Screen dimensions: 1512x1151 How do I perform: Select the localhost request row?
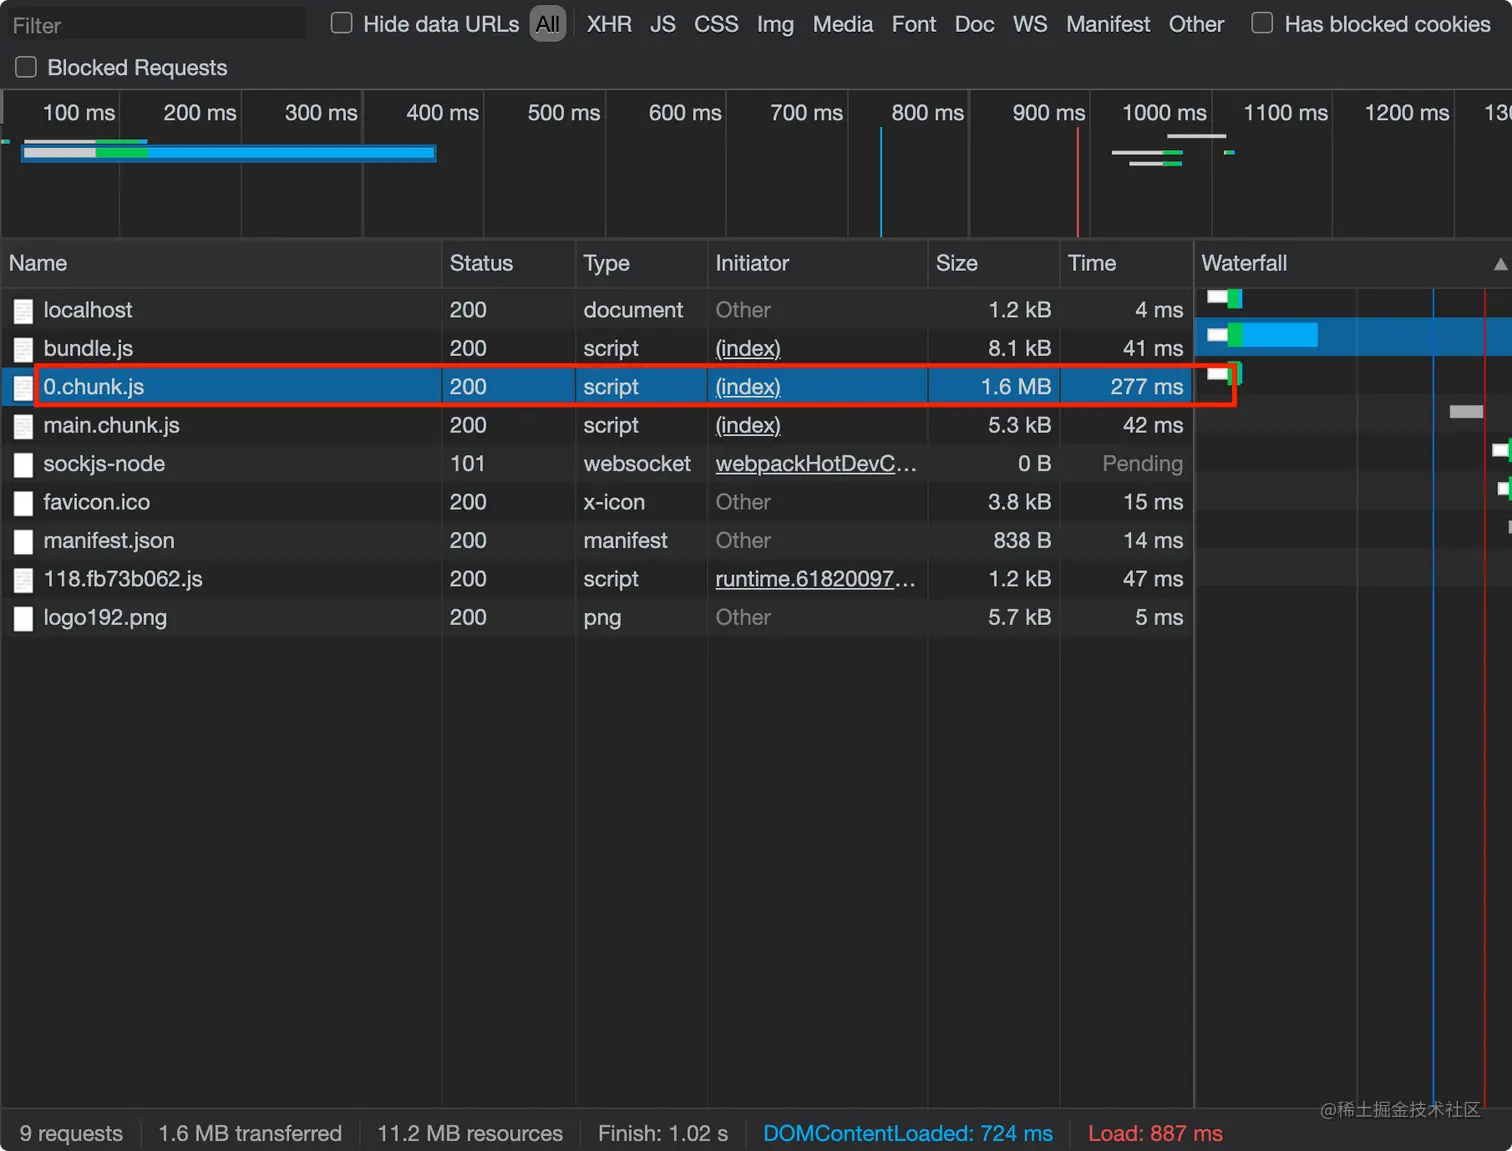597,310
